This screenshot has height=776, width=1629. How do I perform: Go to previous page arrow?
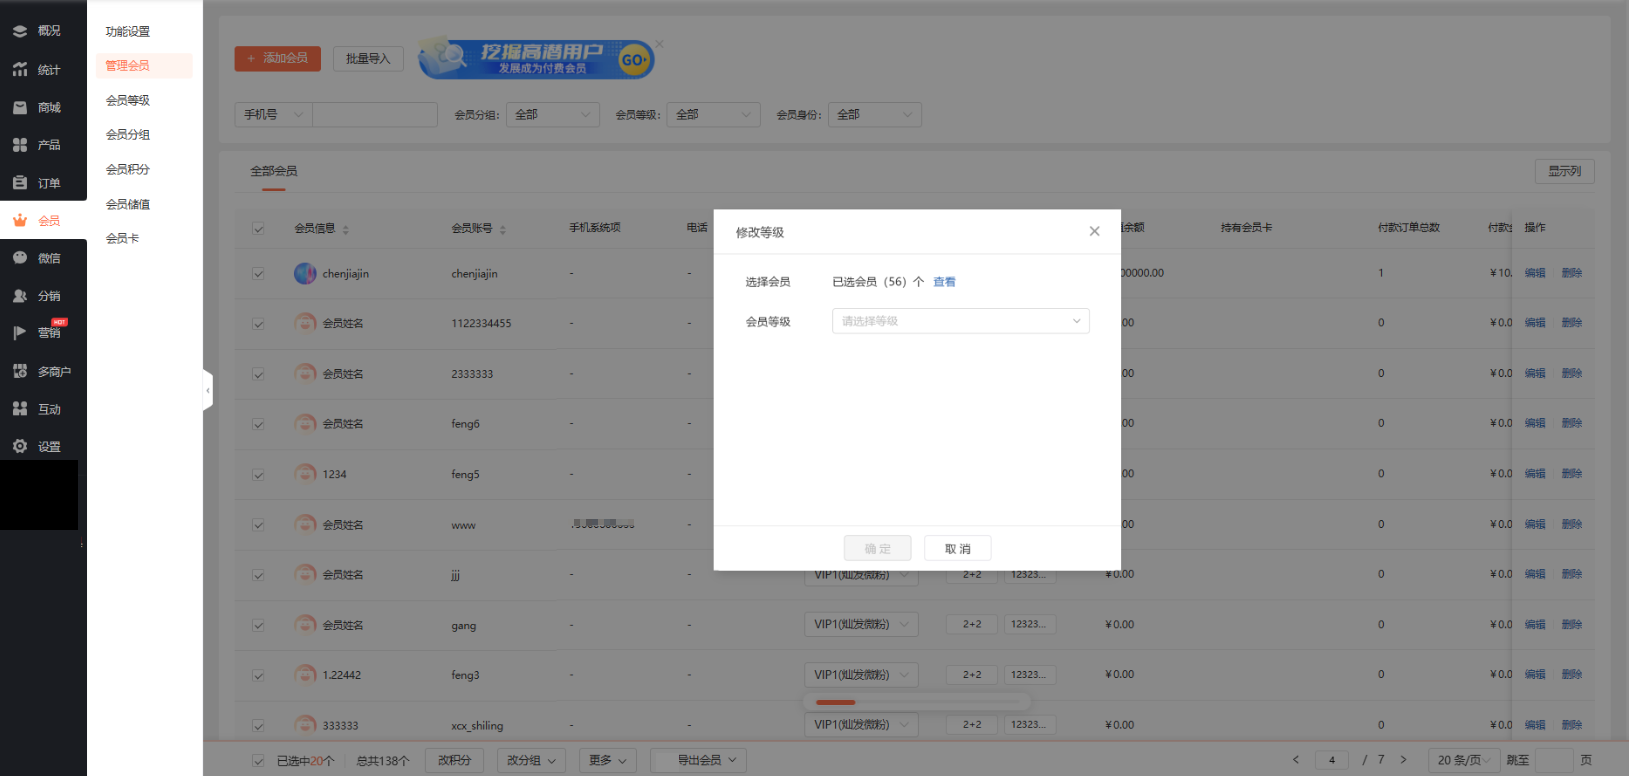click(1296, 760)
